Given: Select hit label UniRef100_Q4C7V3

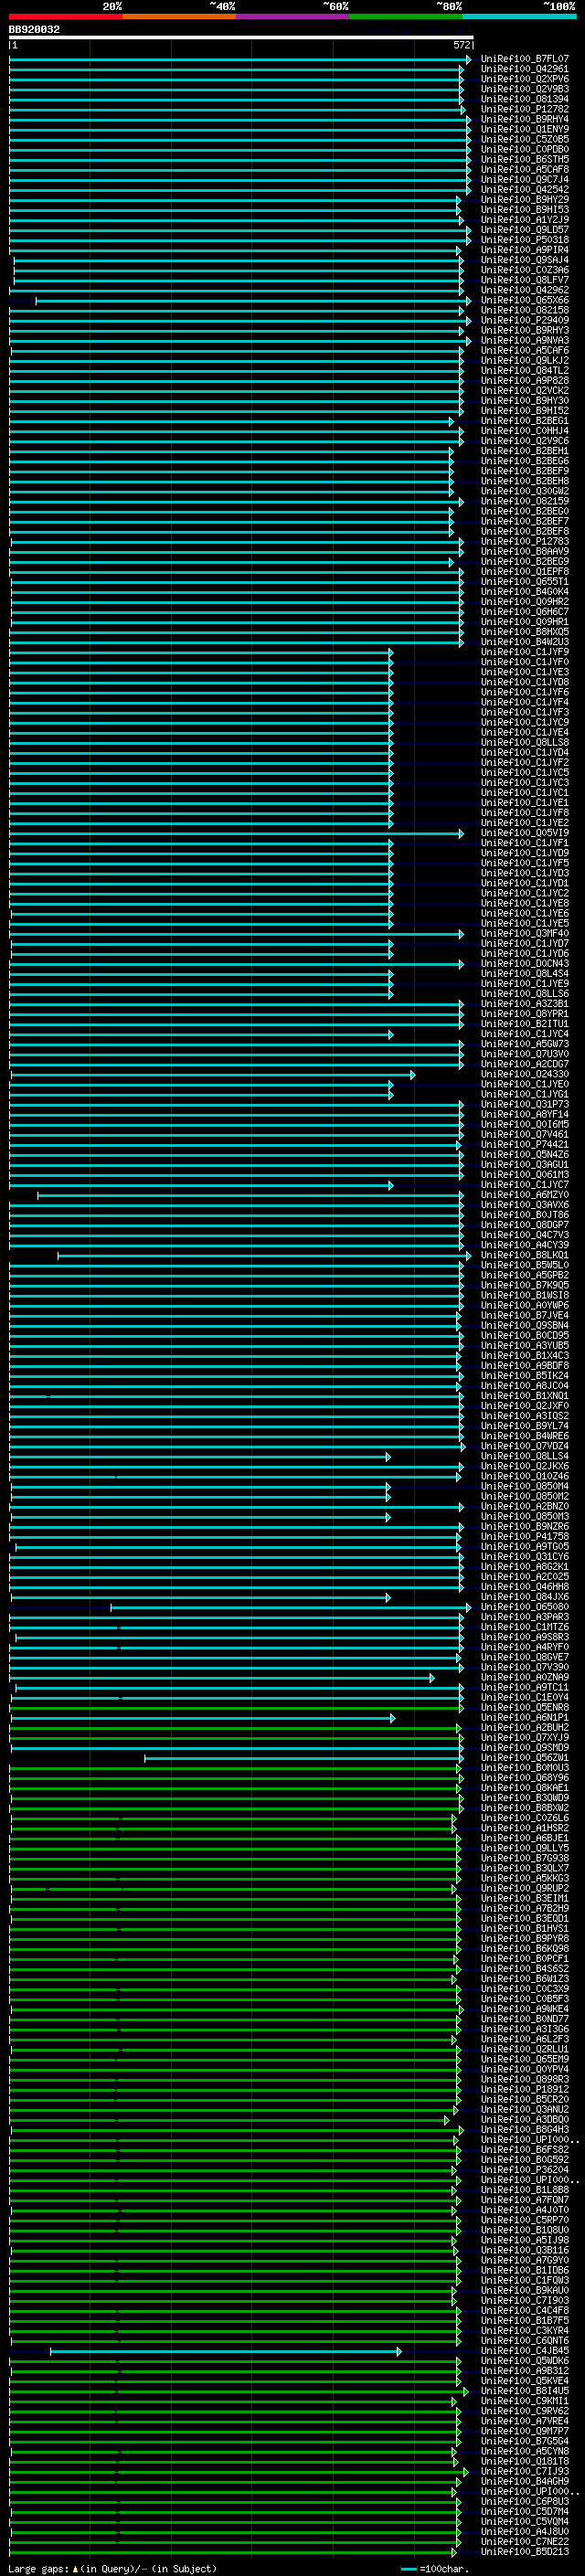Looking at the screenshot, I should point(525,1235).
